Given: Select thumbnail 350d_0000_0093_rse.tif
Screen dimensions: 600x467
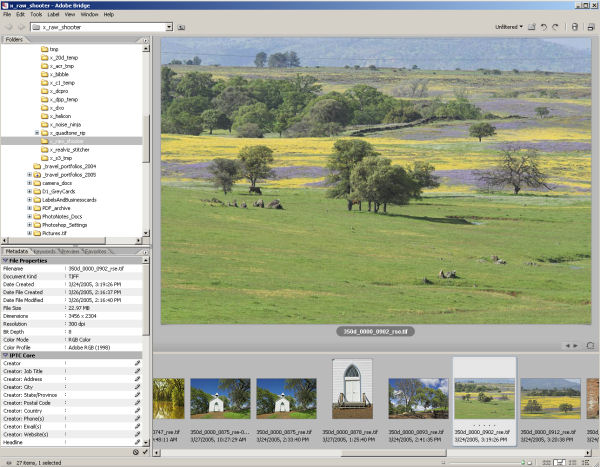Looking at the screenshot, I should coord(418,398).
